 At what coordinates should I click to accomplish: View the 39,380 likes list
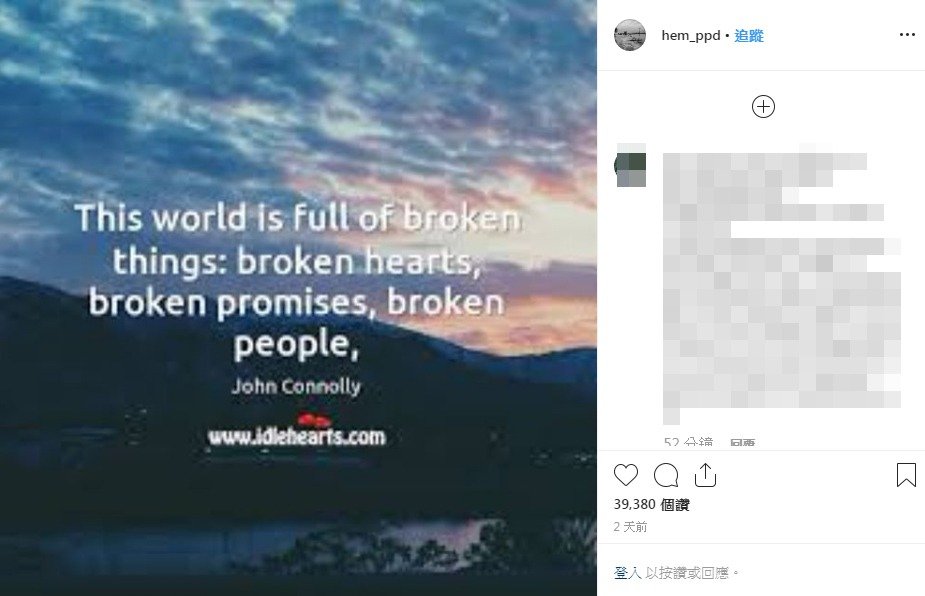point(651,505)
